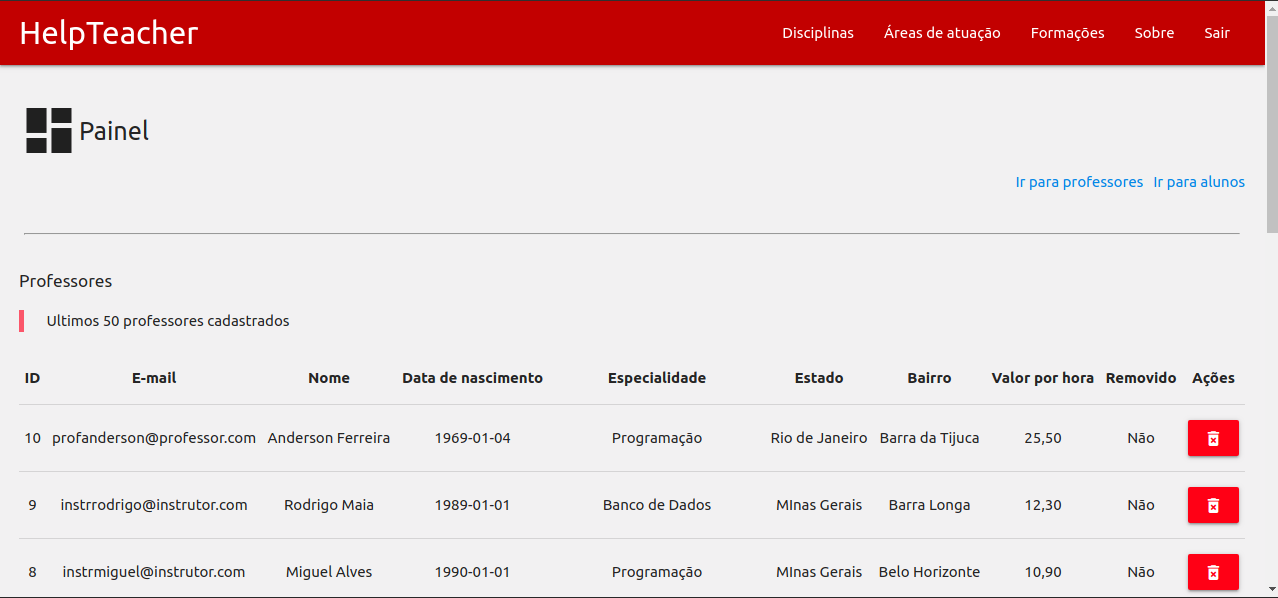
Task: Click the HelpTeacher logo title
Action: [109, 33]
